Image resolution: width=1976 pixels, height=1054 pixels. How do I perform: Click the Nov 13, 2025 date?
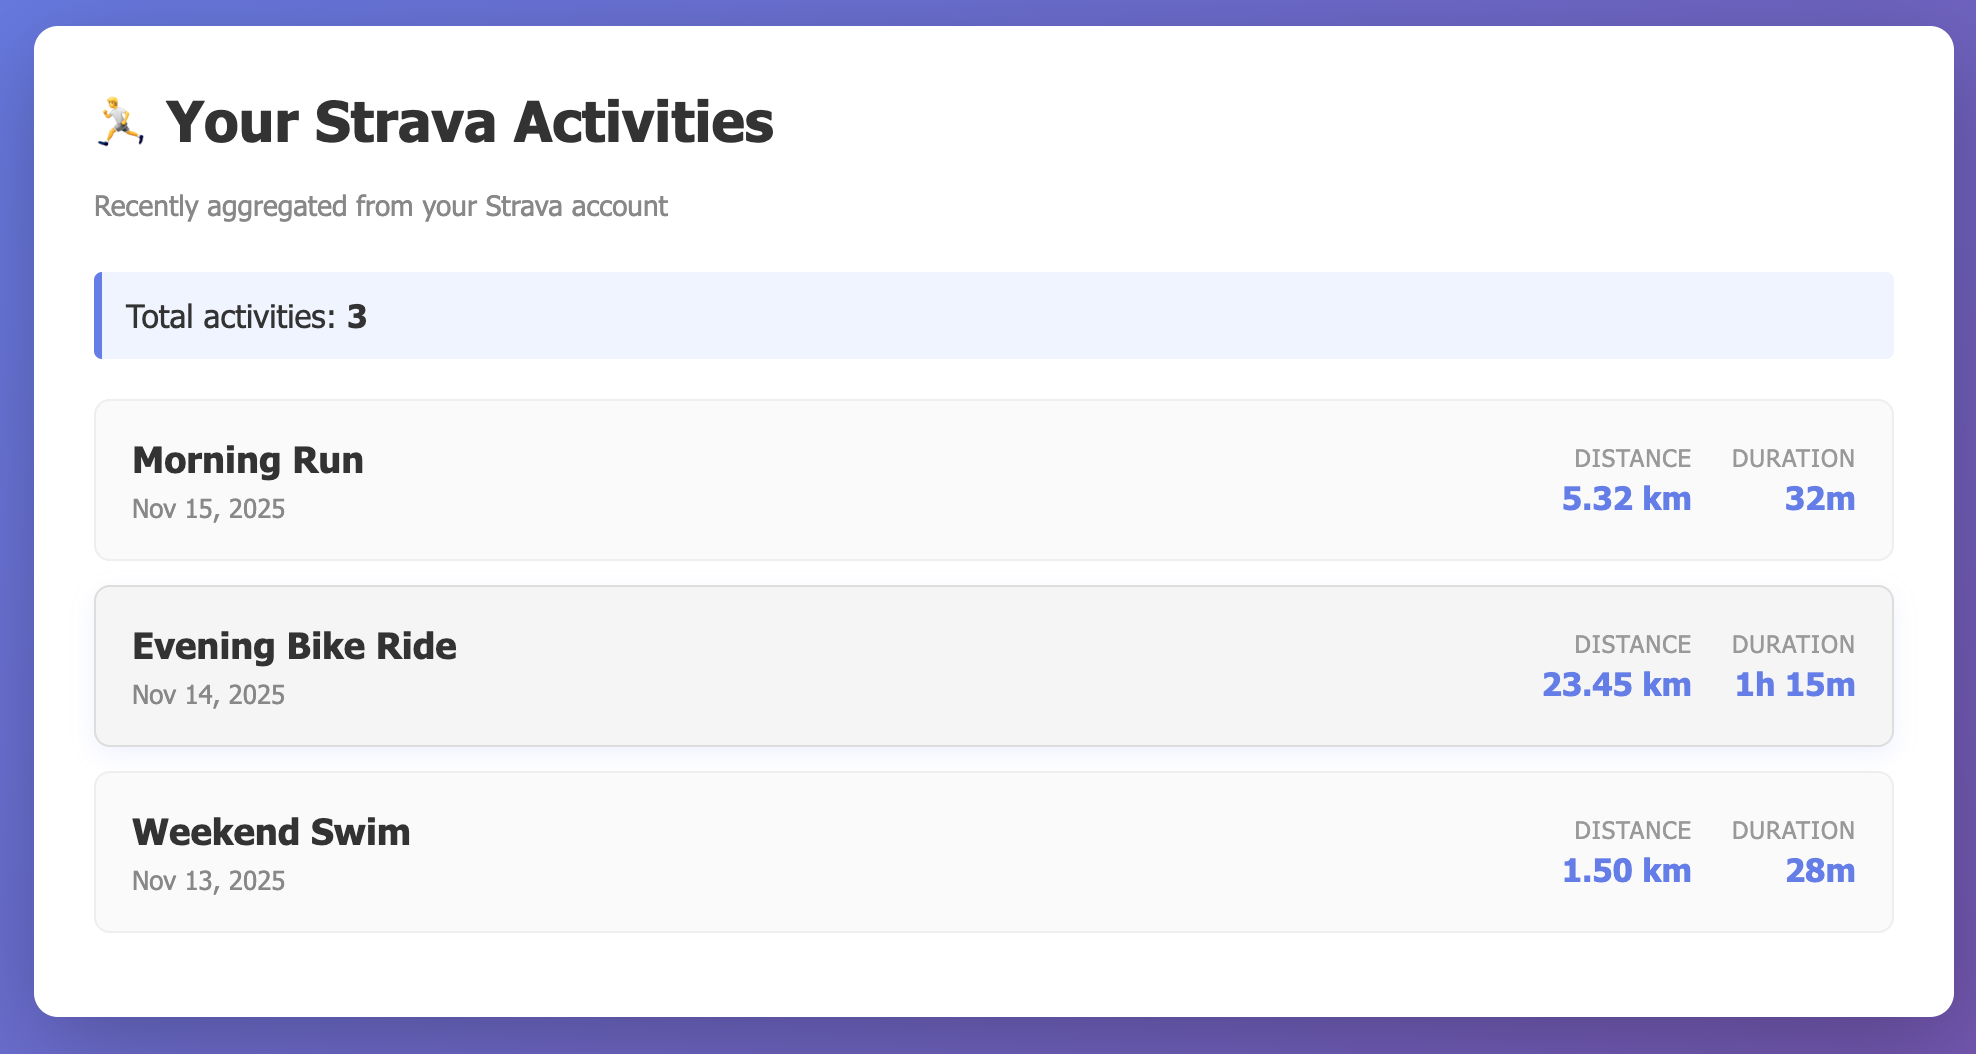click(x=208, y=881)
